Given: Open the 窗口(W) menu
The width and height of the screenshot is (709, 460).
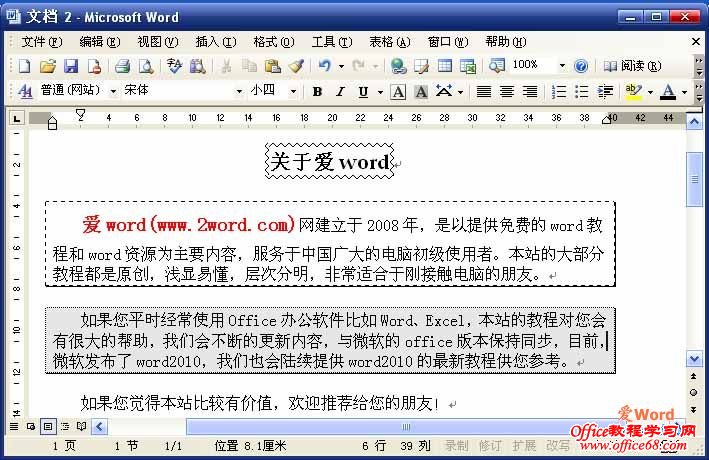Looking at the screenshot, I should [x=448, y=42].
